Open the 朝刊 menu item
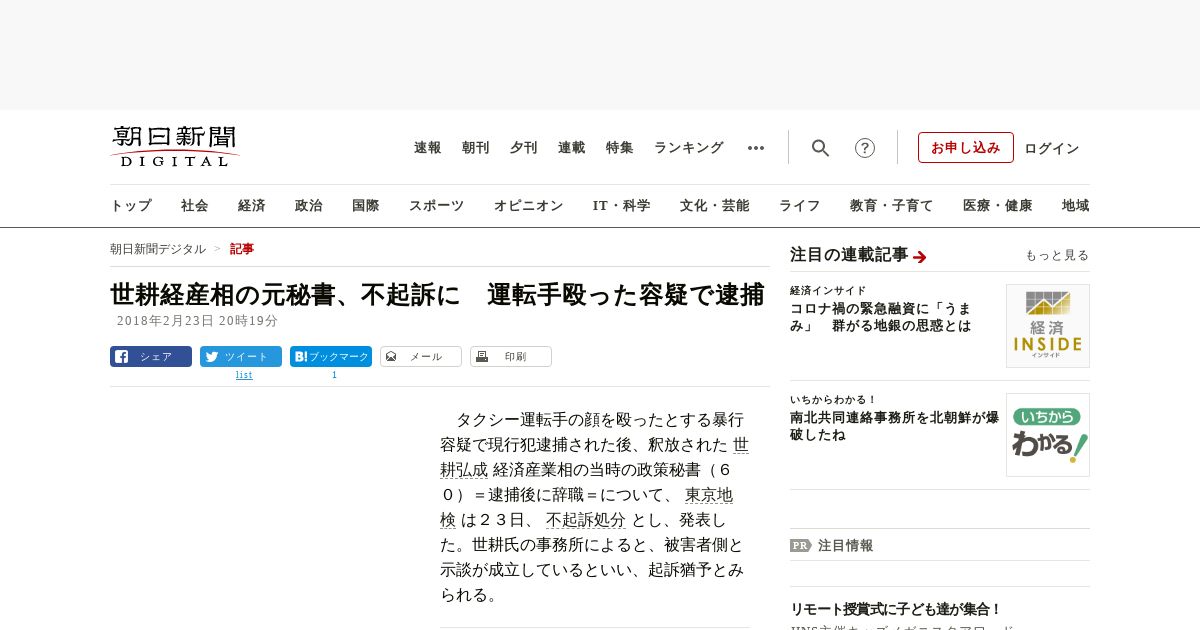 point(476,148)
